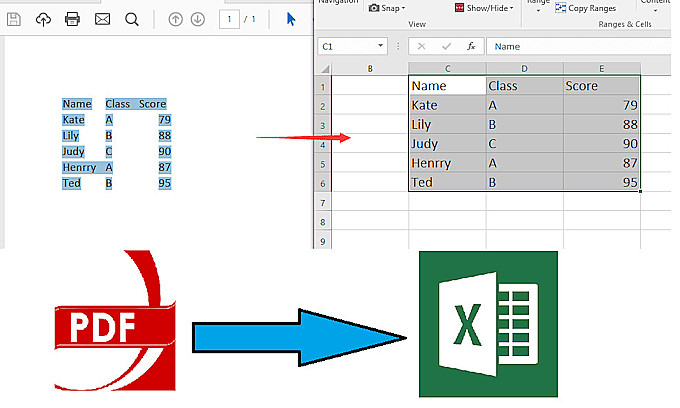Expand the Name Box dropdown arrow
Viewport: 680px width, 408px height.
(x=380, y=46)
